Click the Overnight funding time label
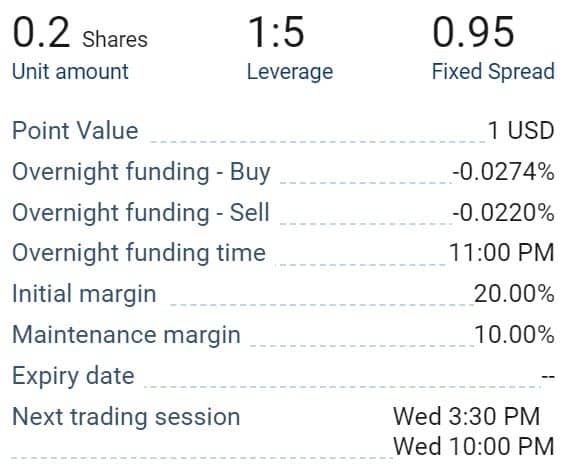 point(139,253)
